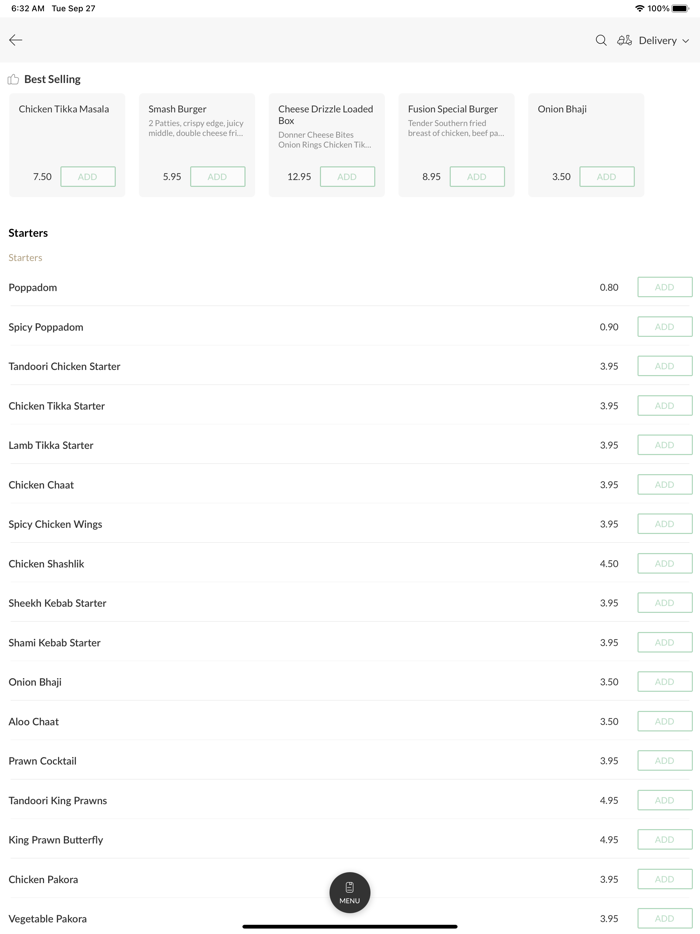Add Poppadom to the order
This screenshot has width=700, height=934.
point(665,287)
